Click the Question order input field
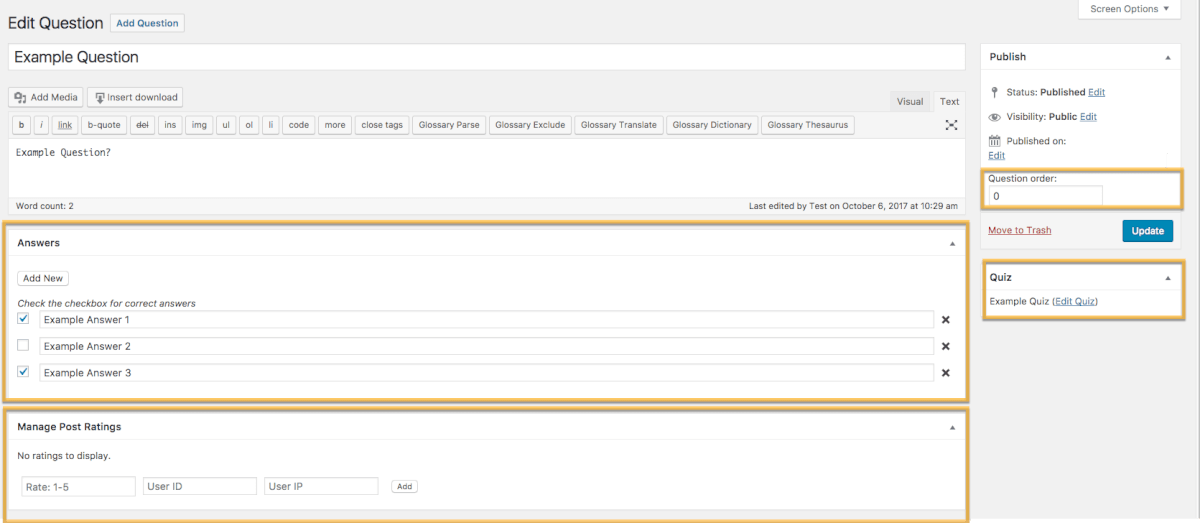 [1045, 197]
